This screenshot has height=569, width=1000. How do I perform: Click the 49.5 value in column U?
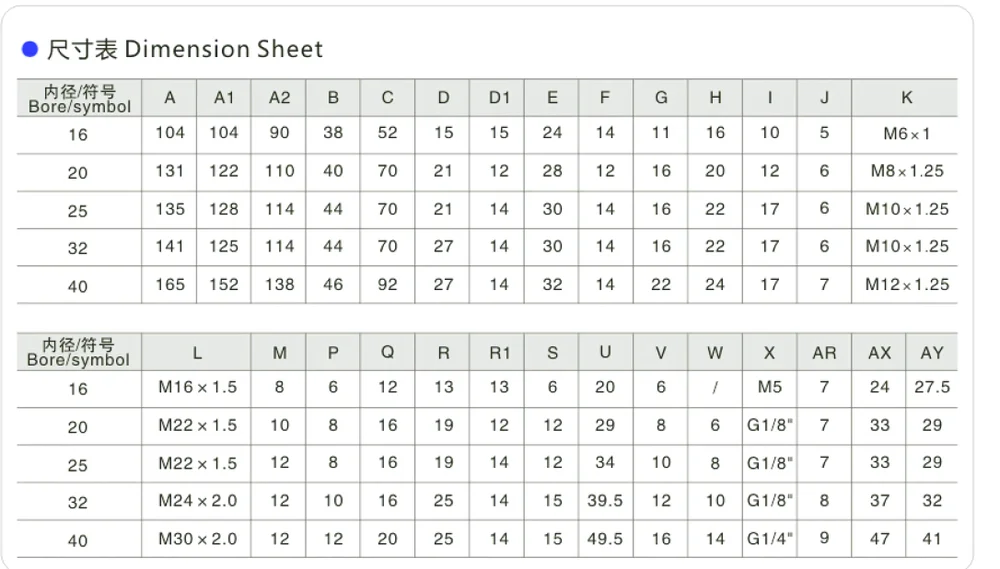(x=605, y=539)
